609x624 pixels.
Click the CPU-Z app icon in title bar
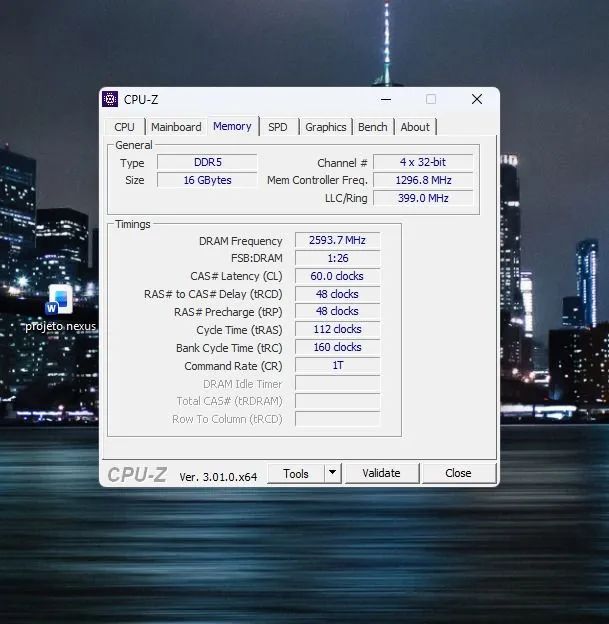(110, 99)
